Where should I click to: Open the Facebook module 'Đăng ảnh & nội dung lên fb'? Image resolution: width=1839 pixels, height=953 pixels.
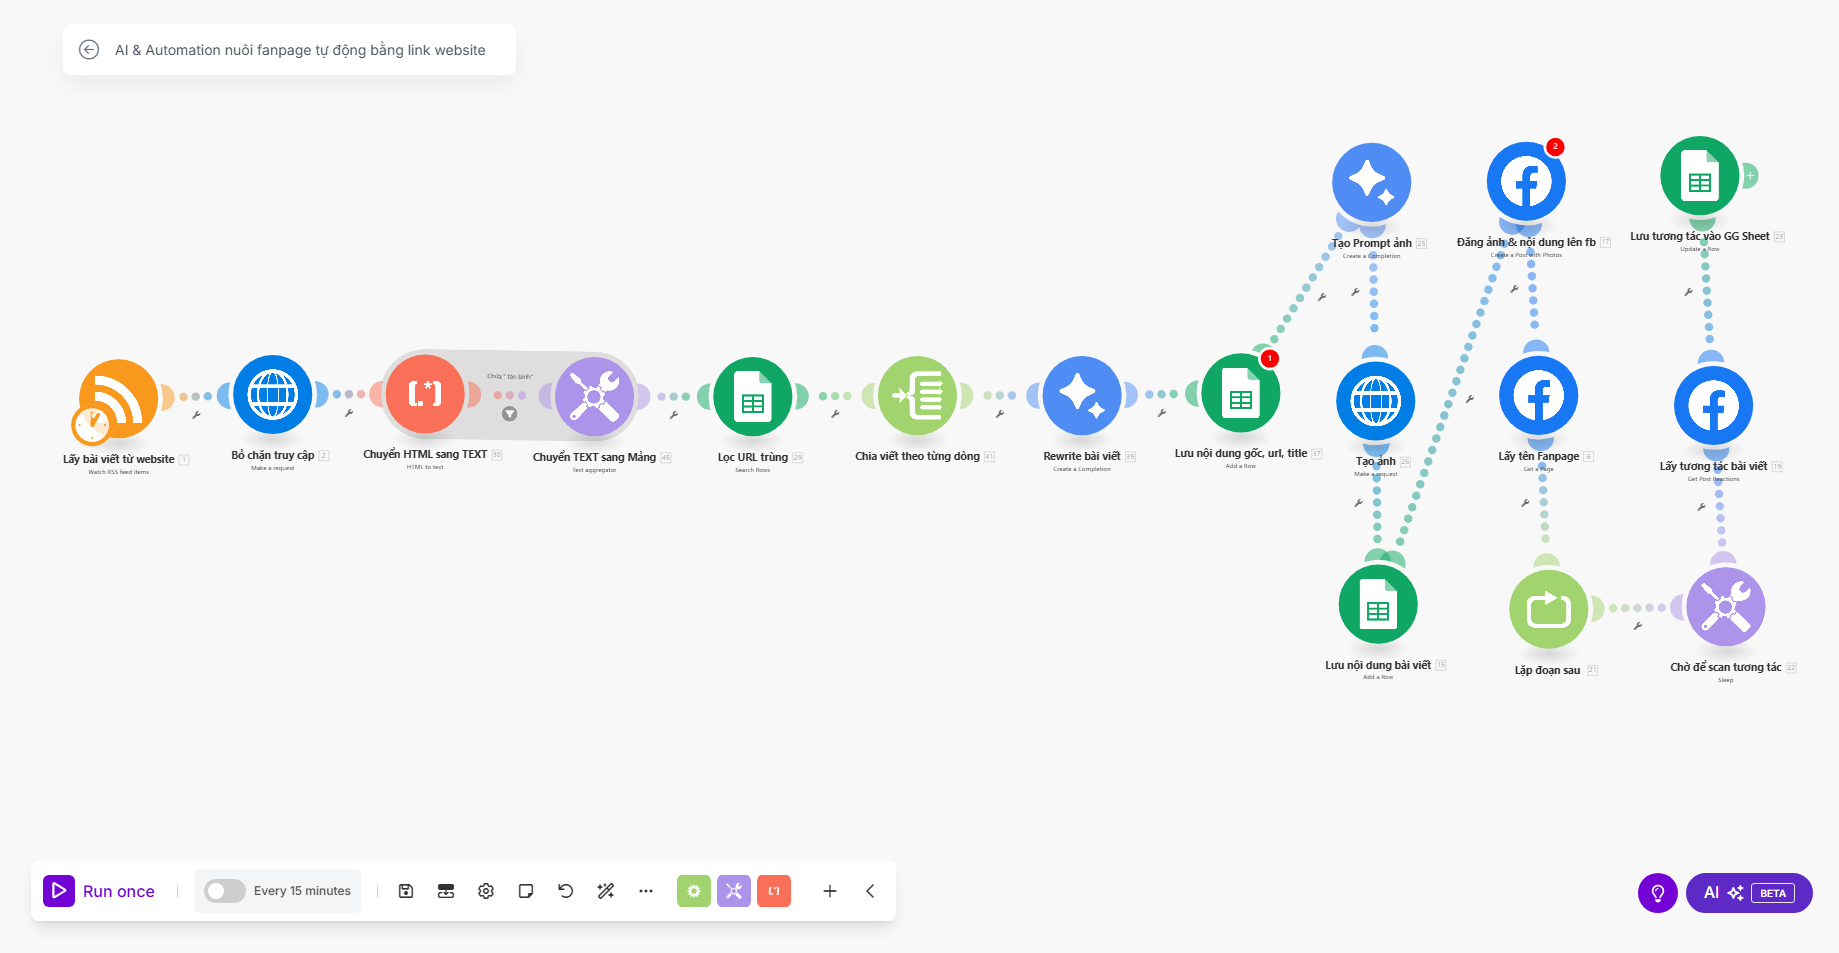1526,181
